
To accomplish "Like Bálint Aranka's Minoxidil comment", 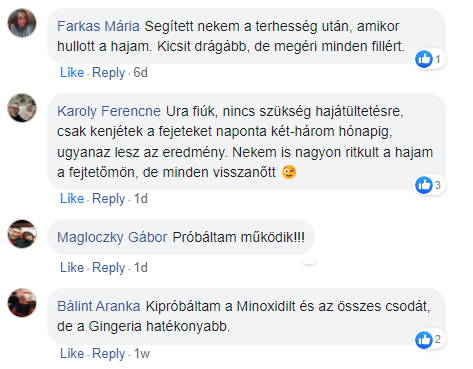I will coord(72,353).
